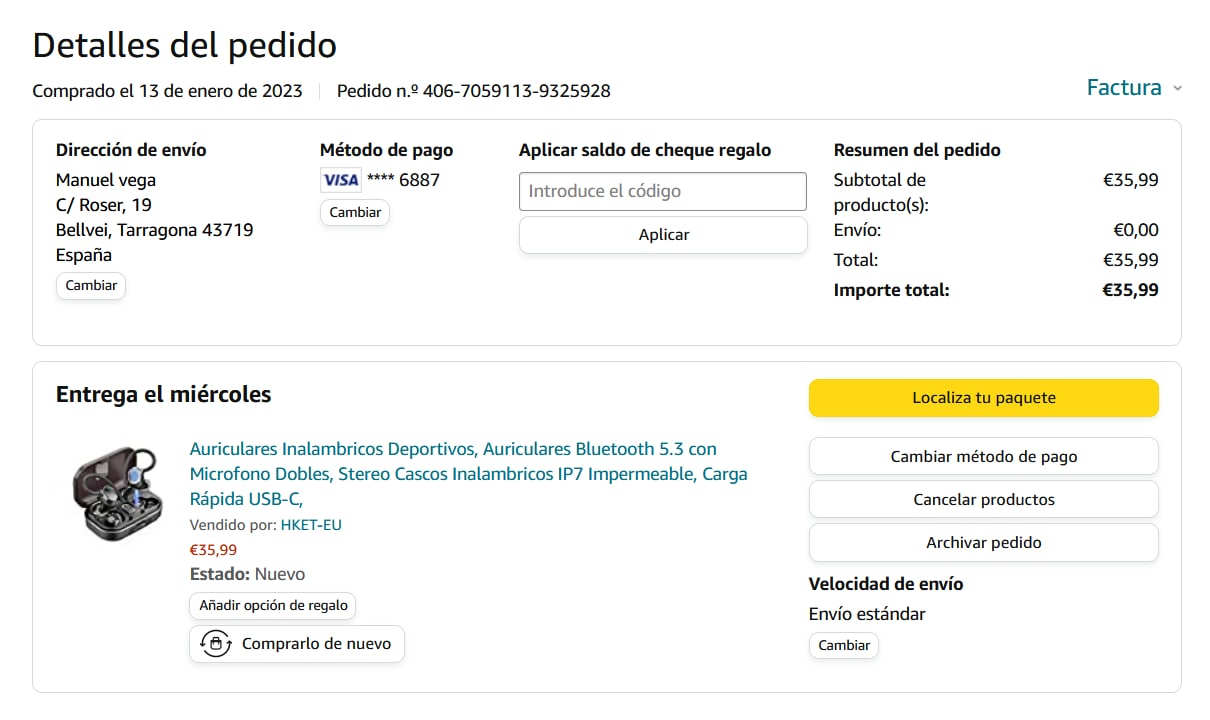This screenshot has width=1210, height=720.
Task: Open seller HKET-EU link
Action: [x=311, y=524]
